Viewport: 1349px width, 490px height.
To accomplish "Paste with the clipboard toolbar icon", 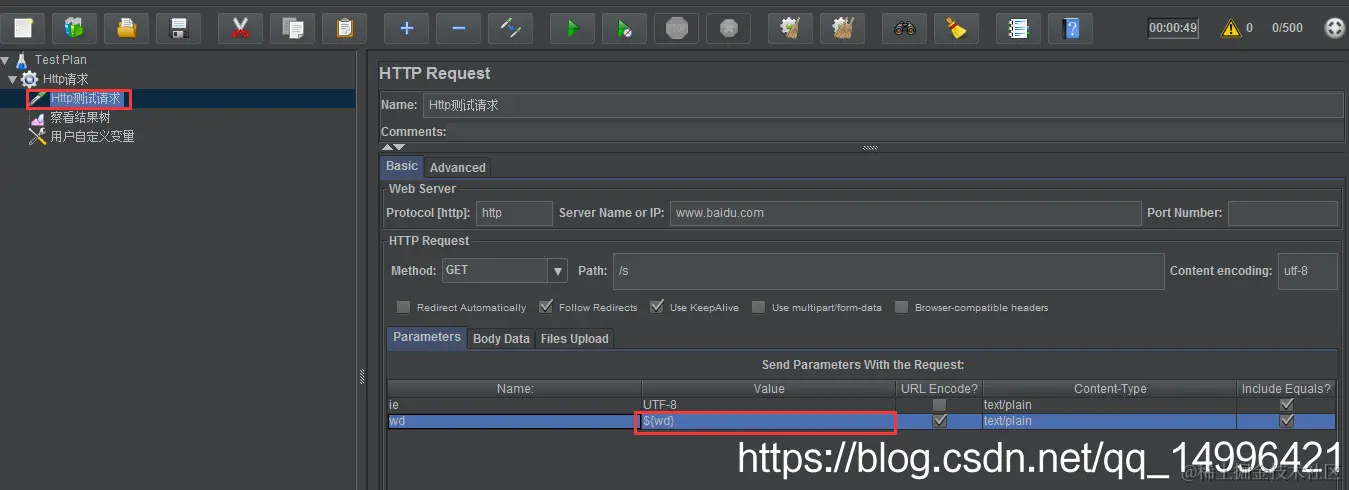I will [x=344, y=28].
